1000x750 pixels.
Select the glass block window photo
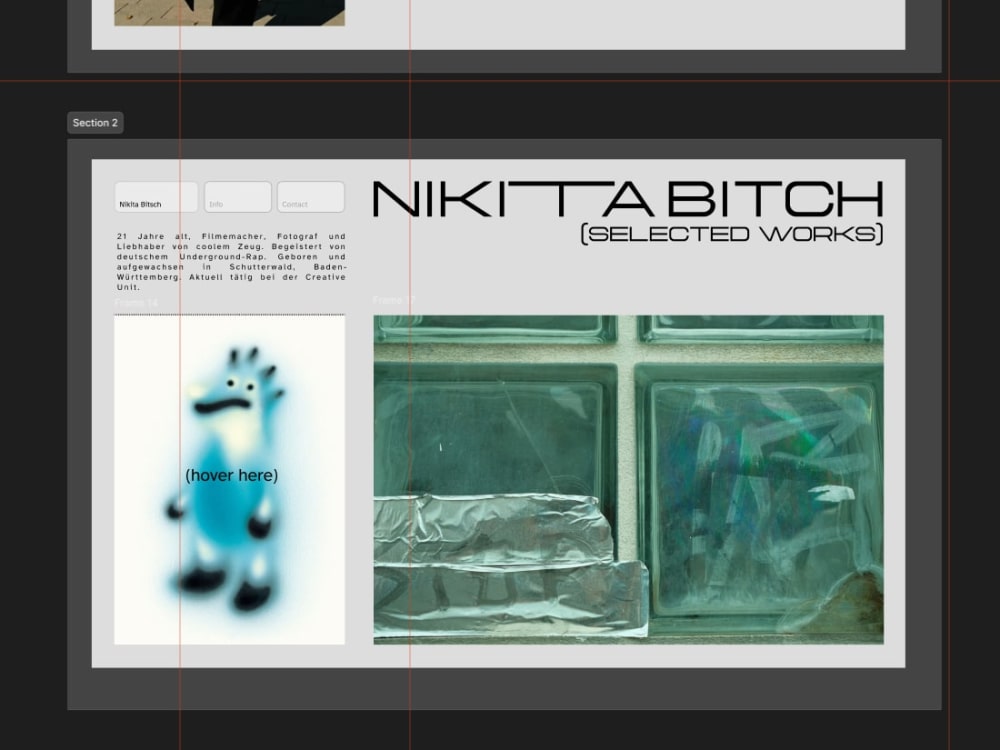tap(629, 480)
